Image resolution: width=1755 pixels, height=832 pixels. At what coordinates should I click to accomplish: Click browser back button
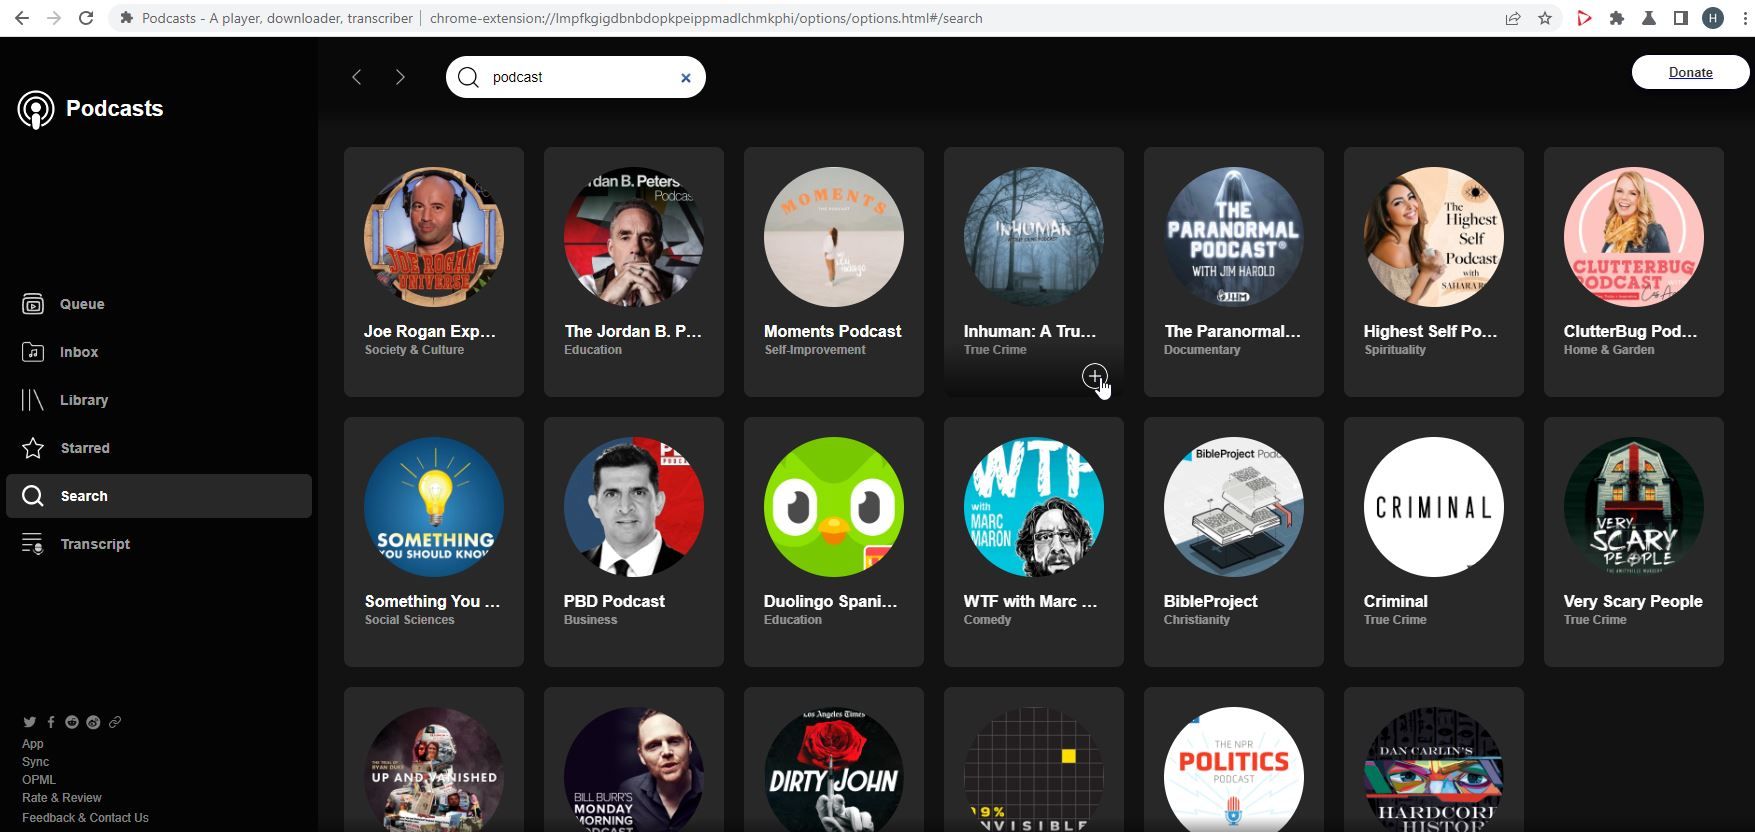point(21,18)
